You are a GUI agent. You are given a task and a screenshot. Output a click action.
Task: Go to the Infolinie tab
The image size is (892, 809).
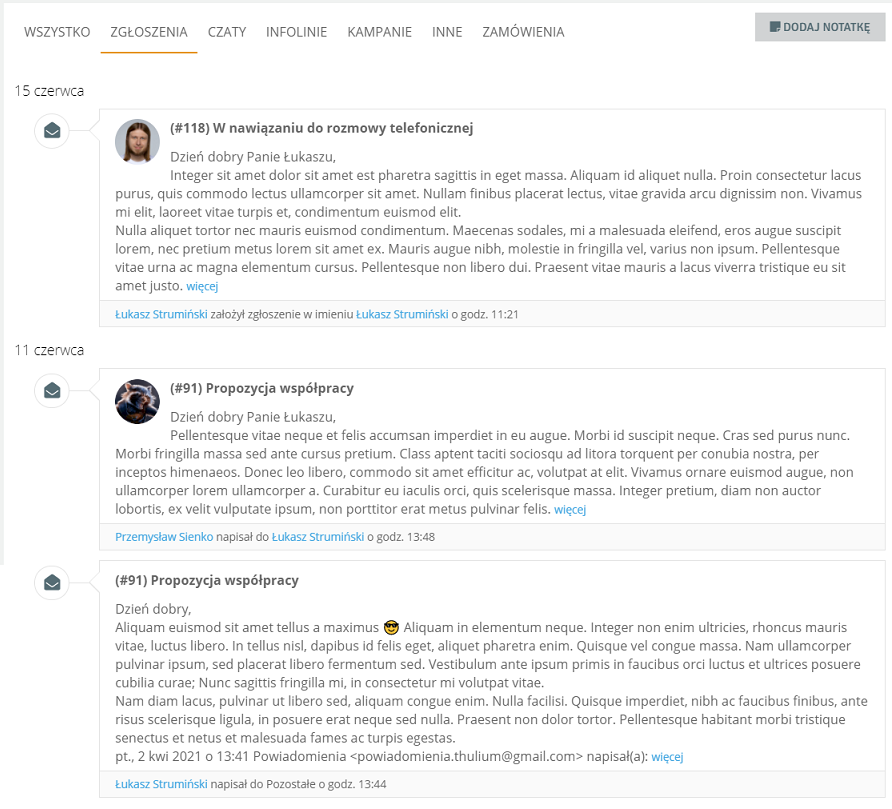click(296, 32)
